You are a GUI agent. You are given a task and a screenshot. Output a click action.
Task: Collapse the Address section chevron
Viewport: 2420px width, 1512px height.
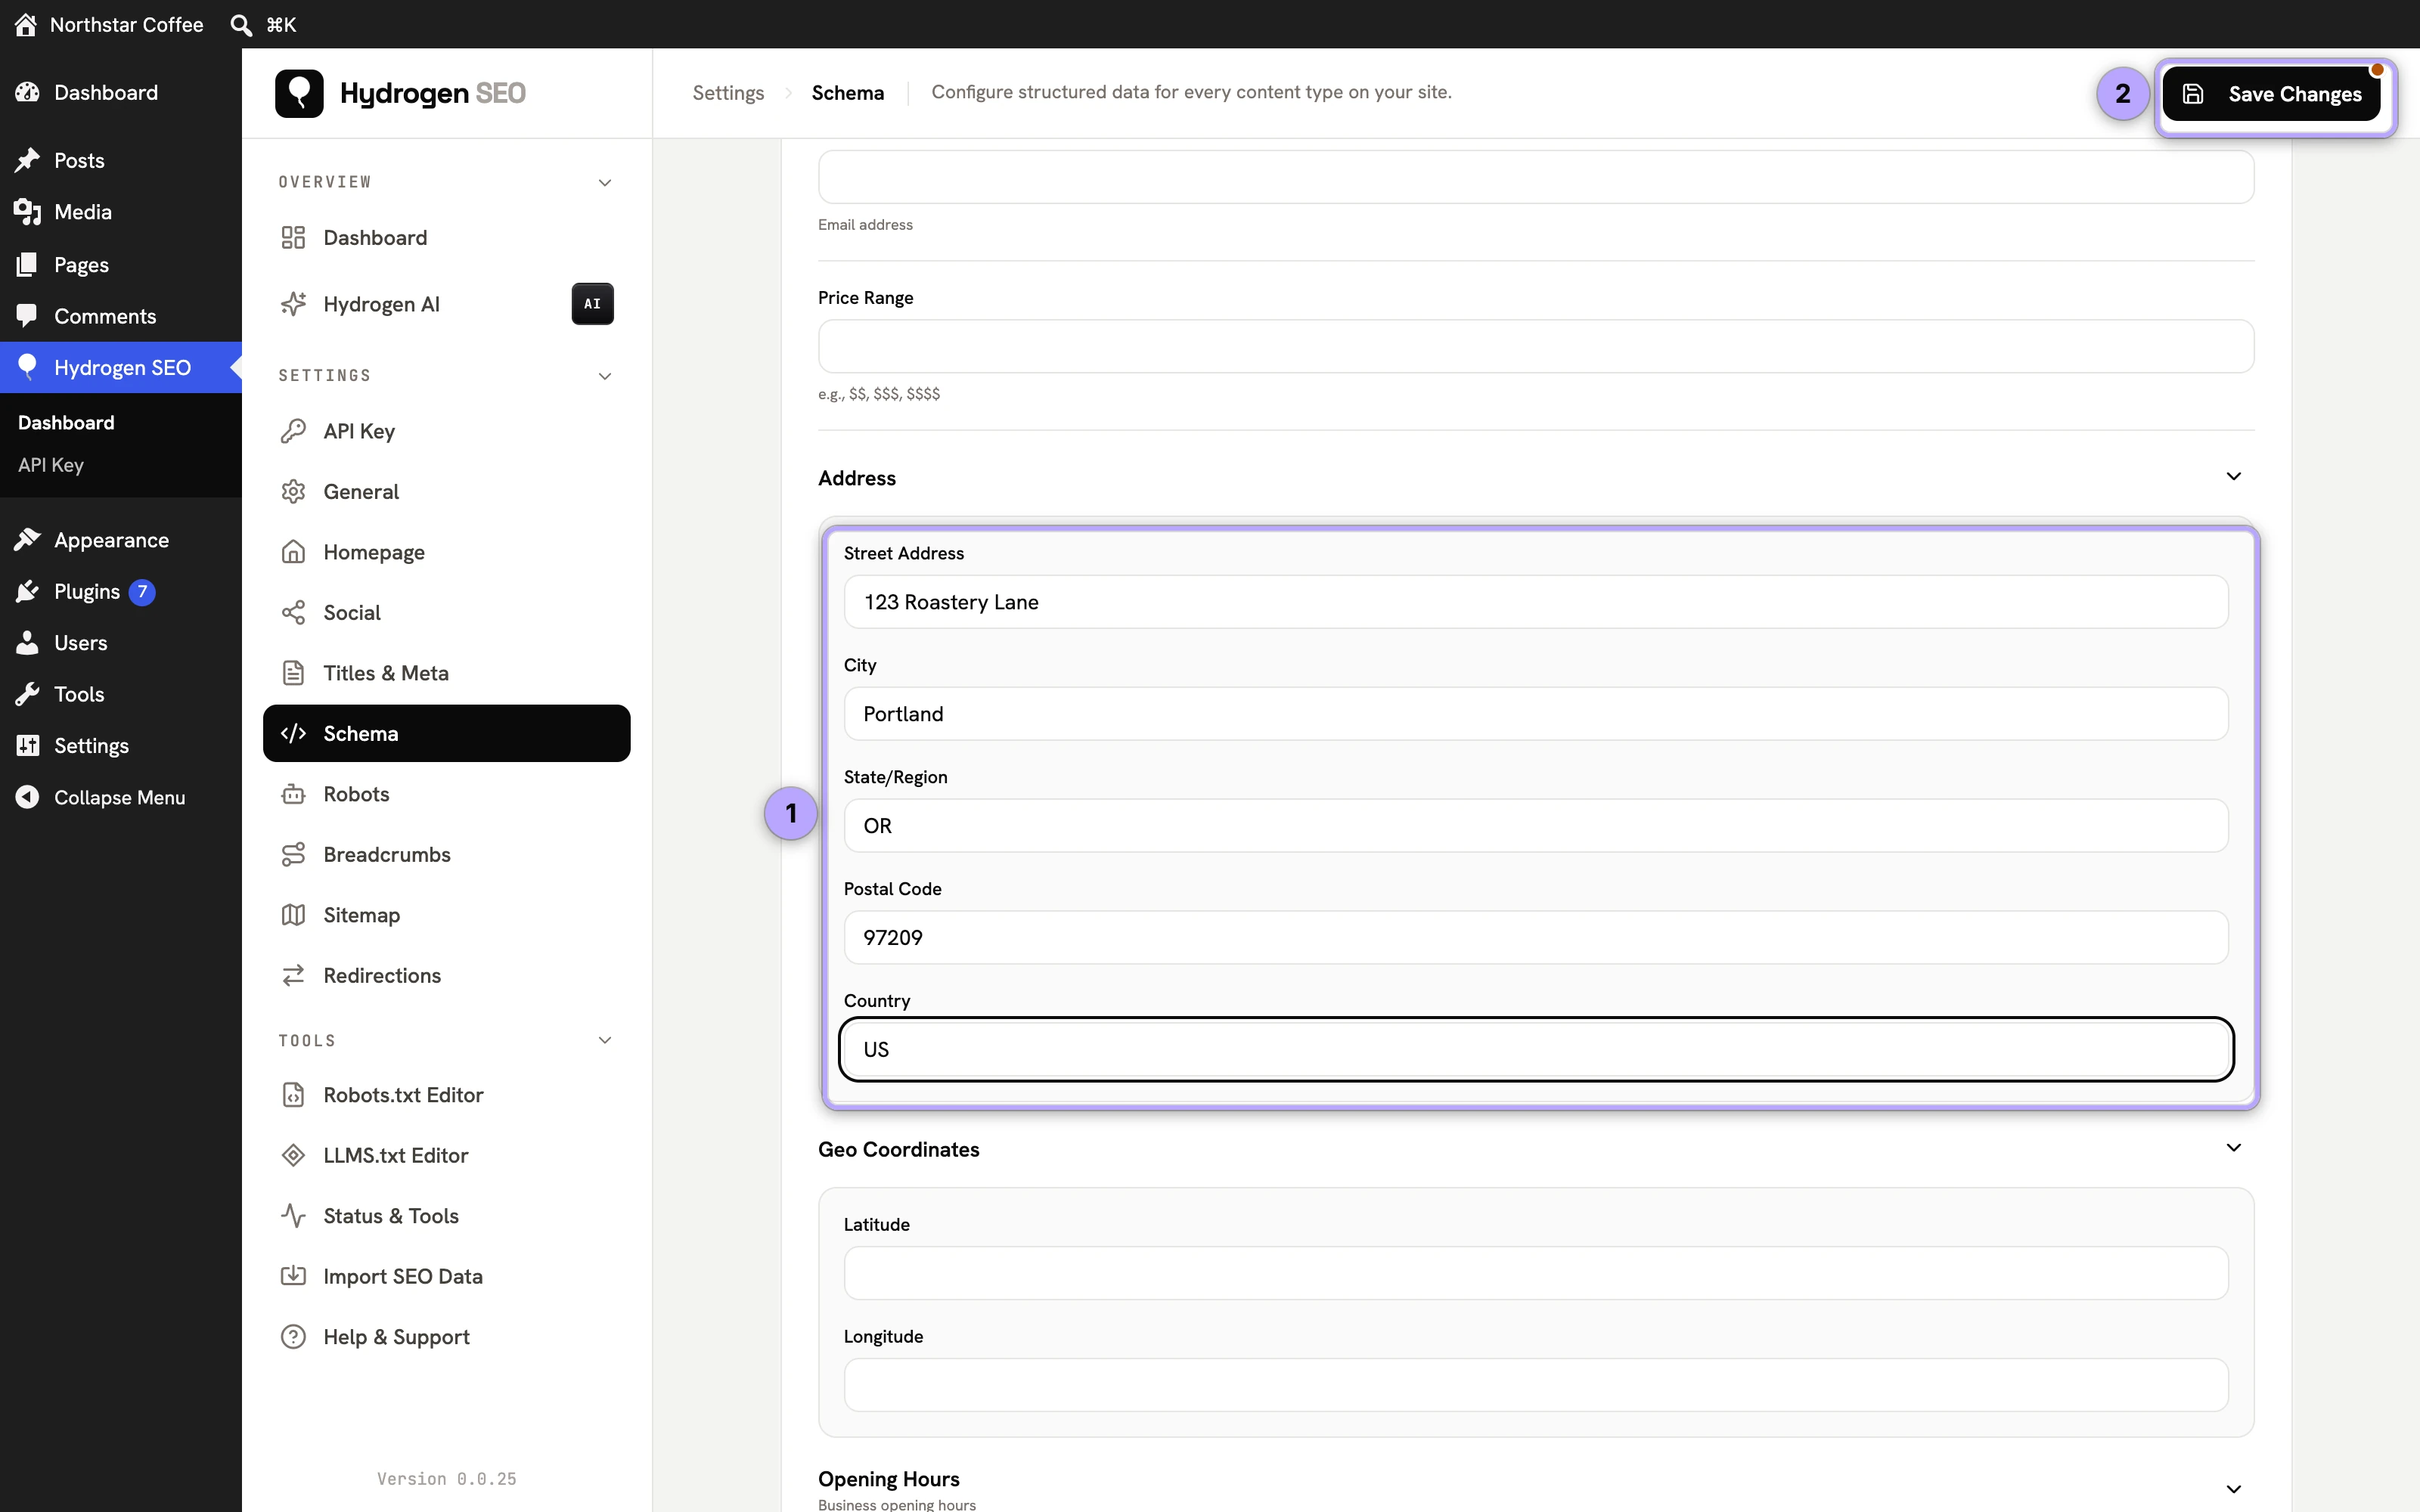click(2234, 477)
